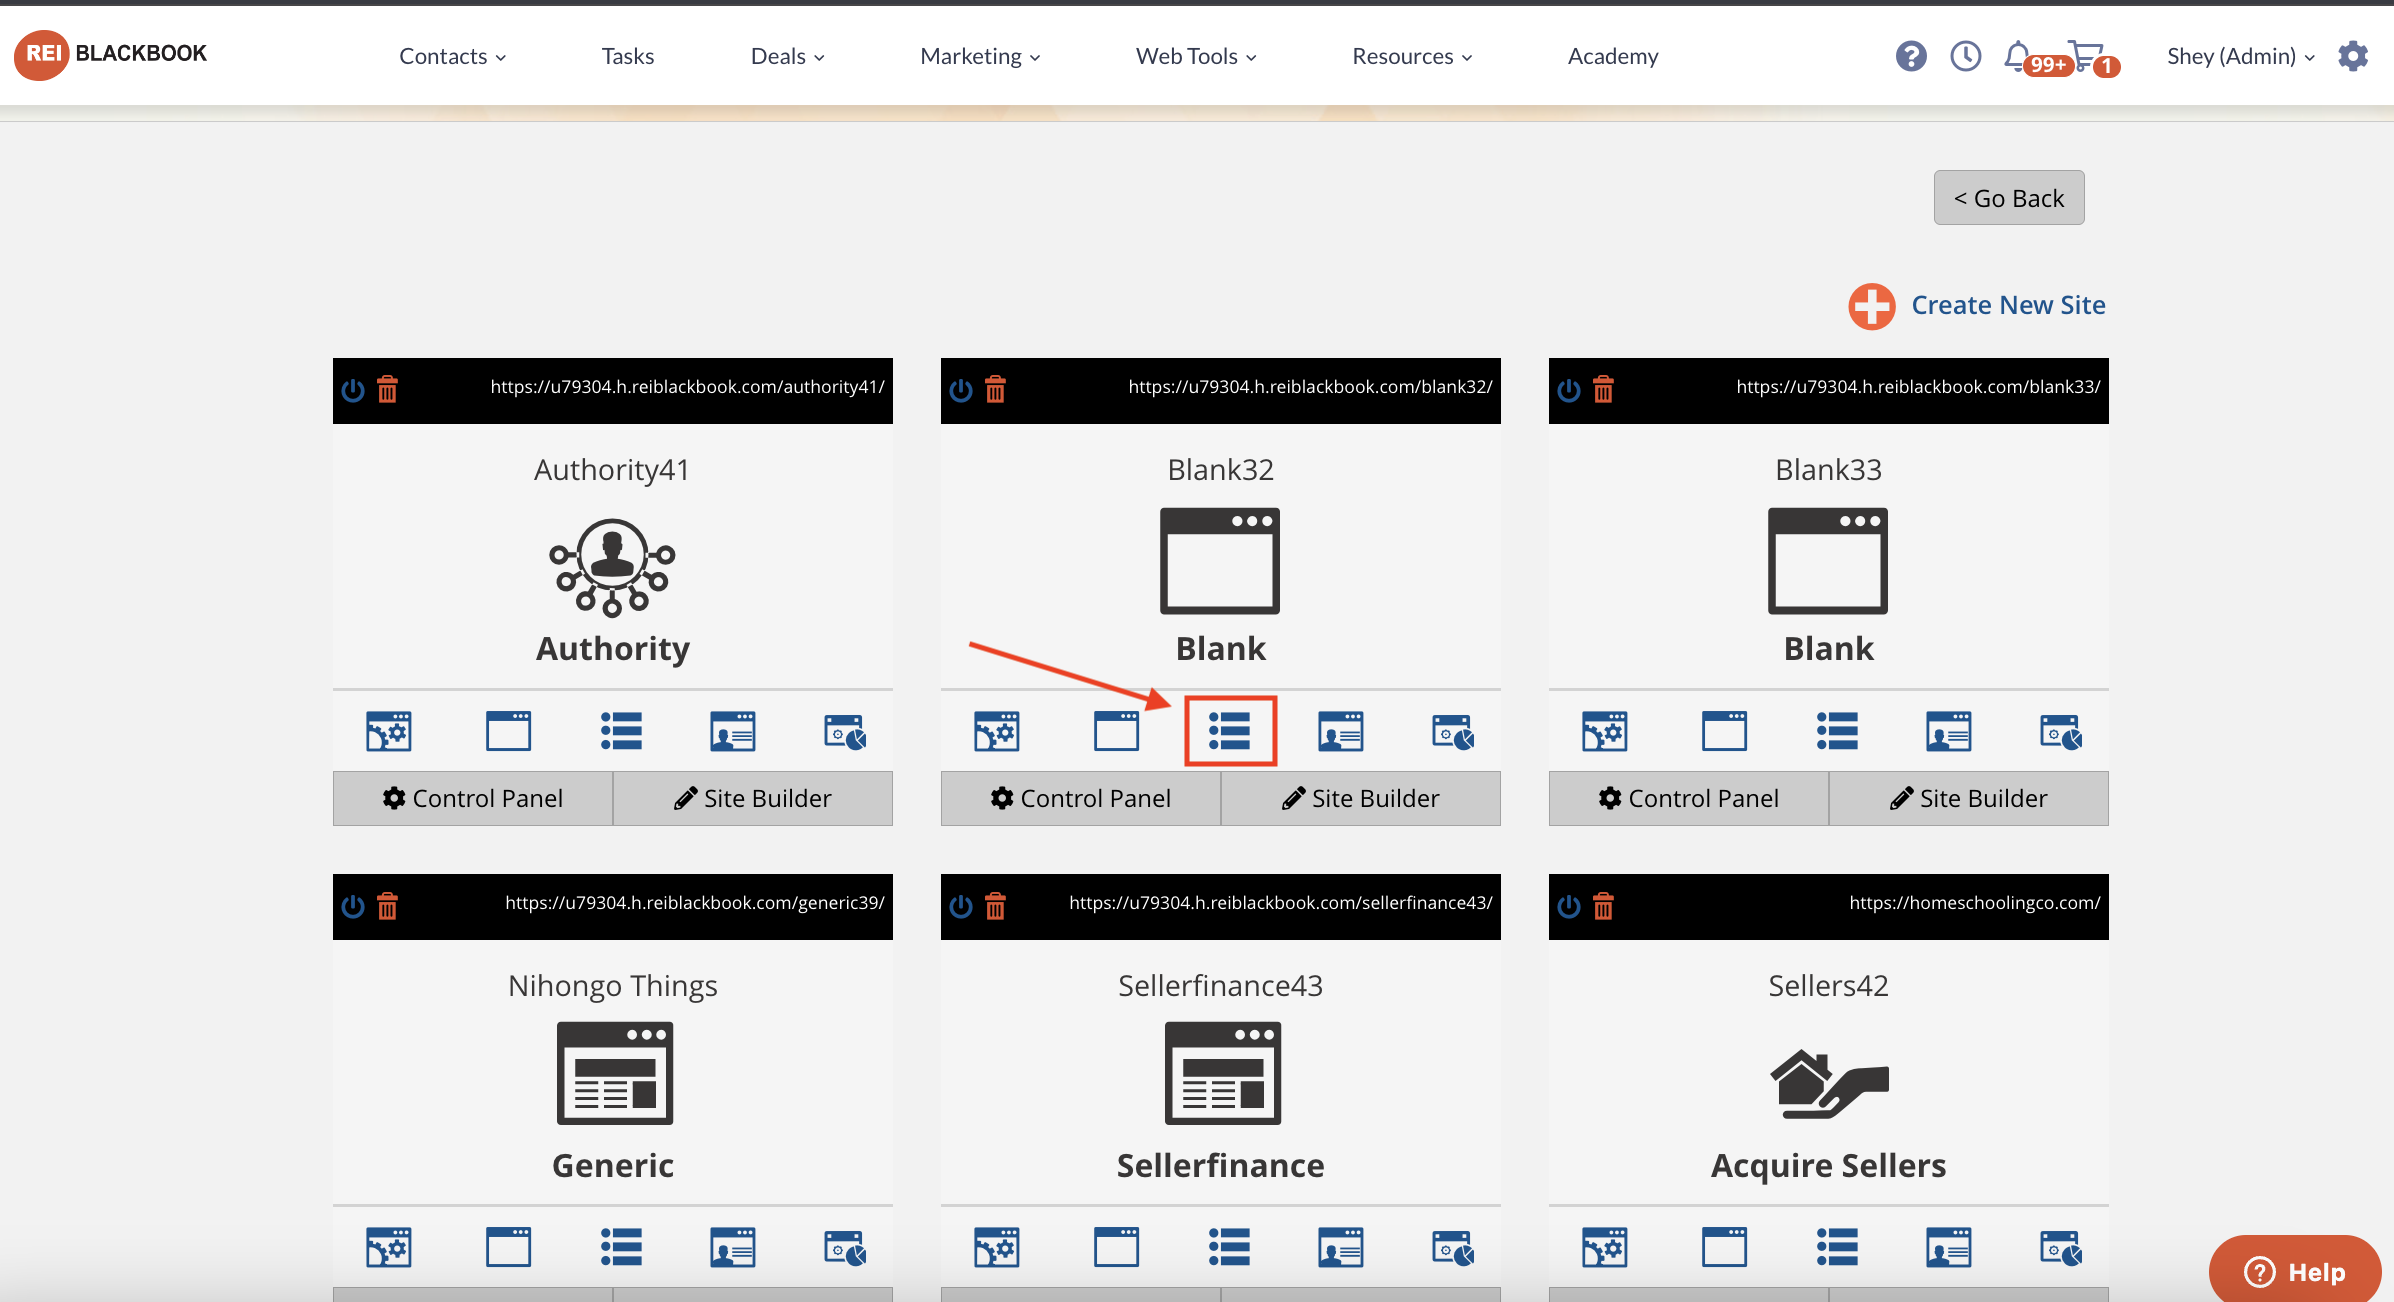Delete the Blank32 site with trash icon

pos(996,389)
